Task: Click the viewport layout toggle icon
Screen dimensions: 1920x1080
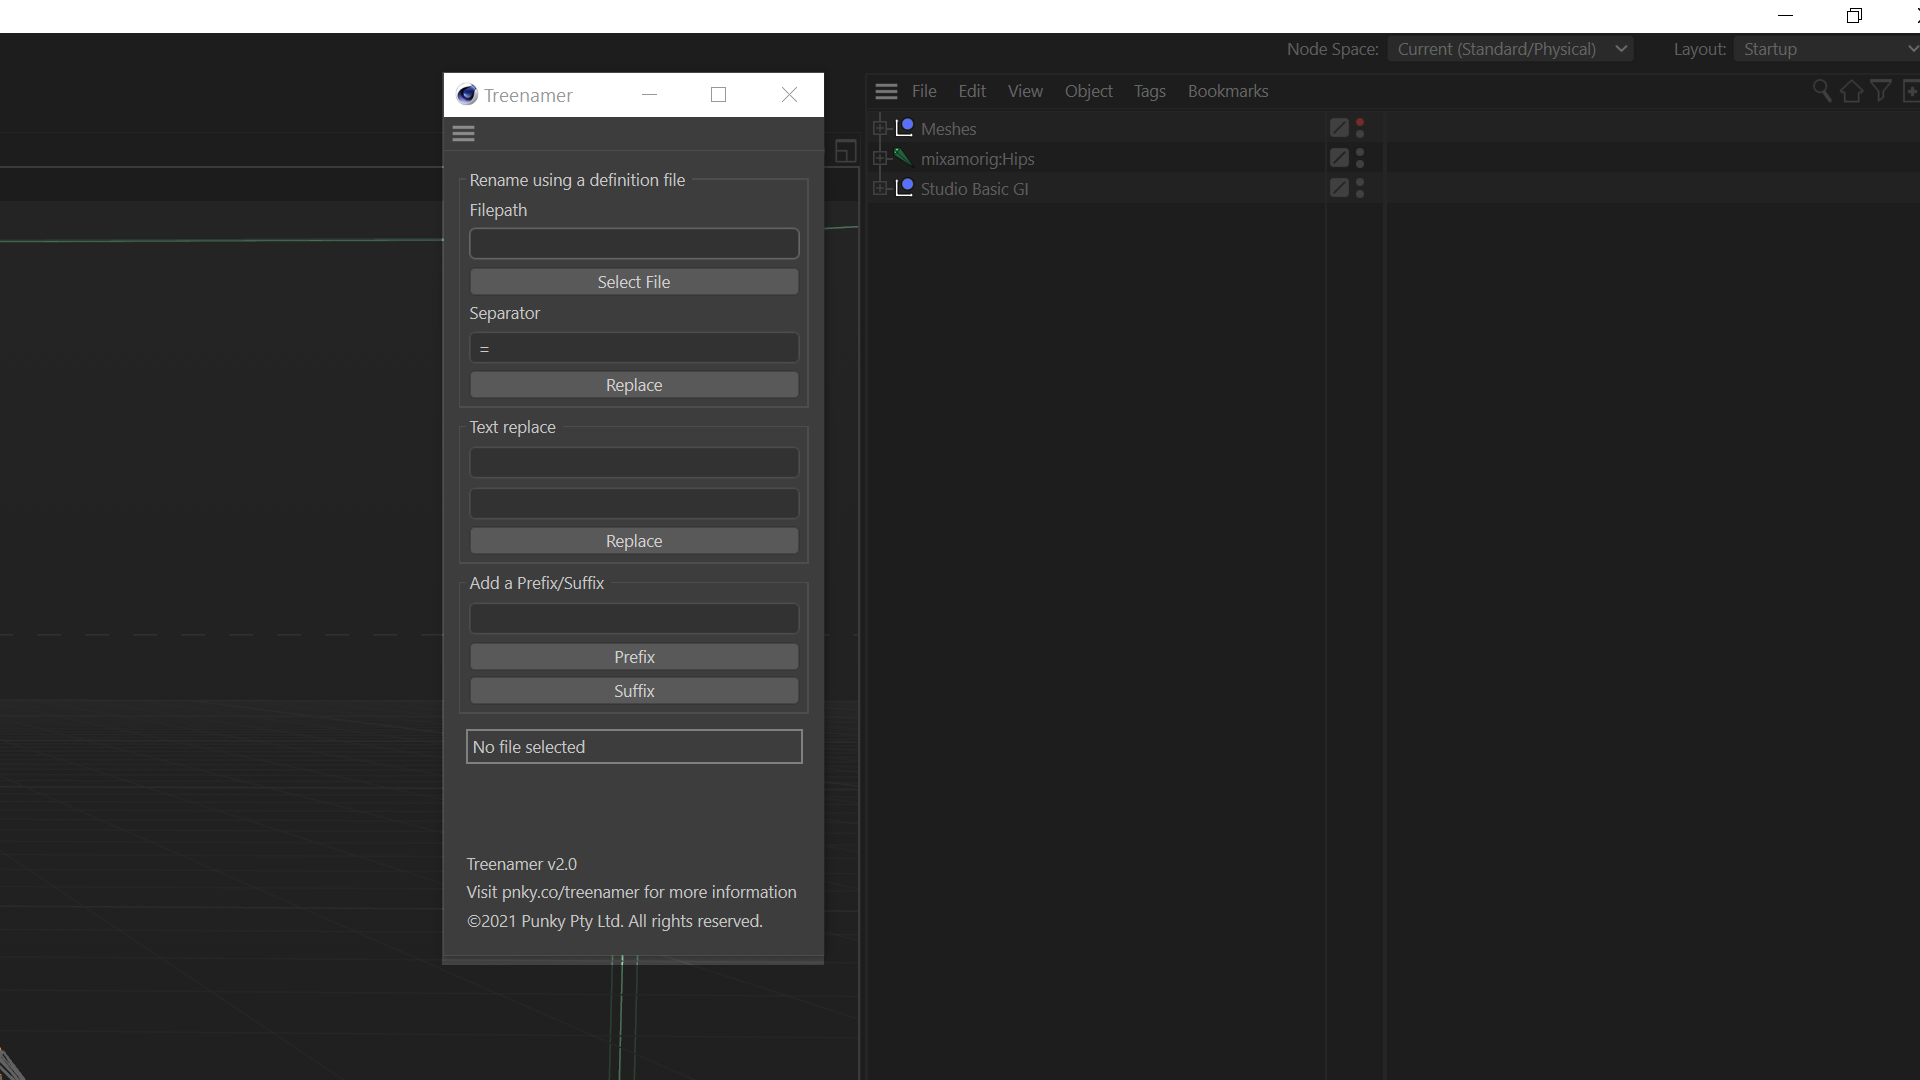Action: click(846, 151)
